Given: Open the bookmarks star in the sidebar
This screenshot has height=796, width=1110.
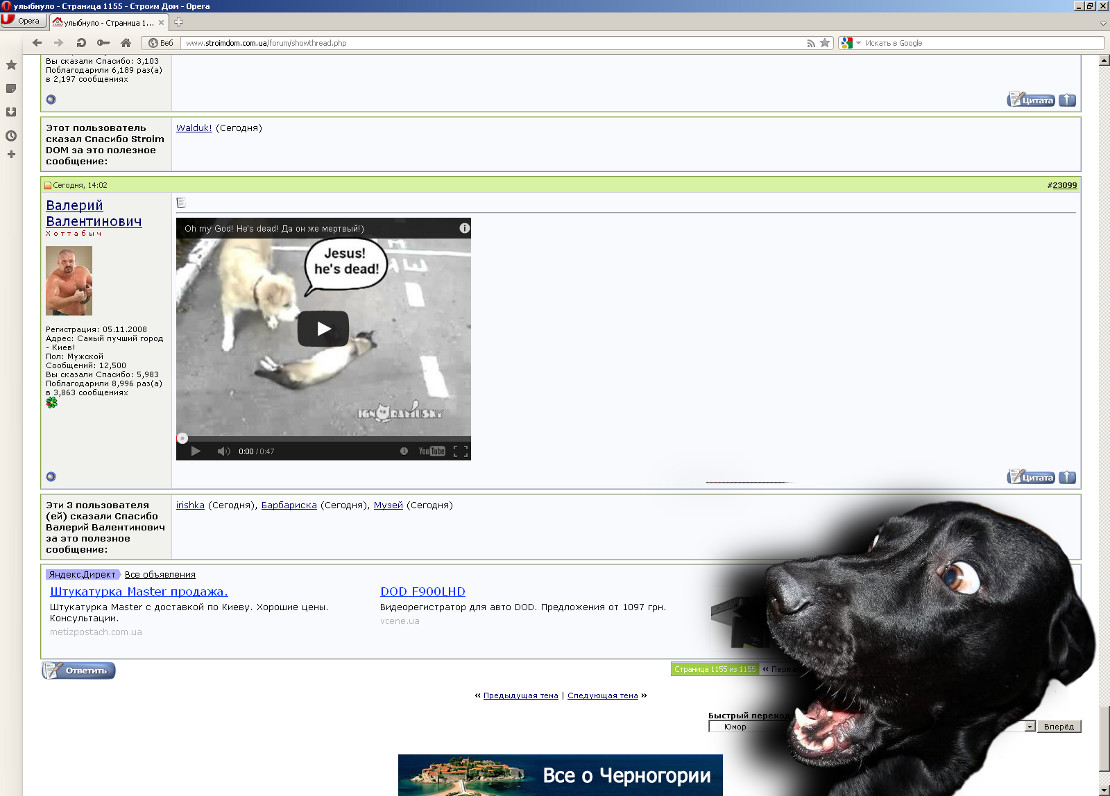Looking at the screenshot, I should [x=11, y=65].
